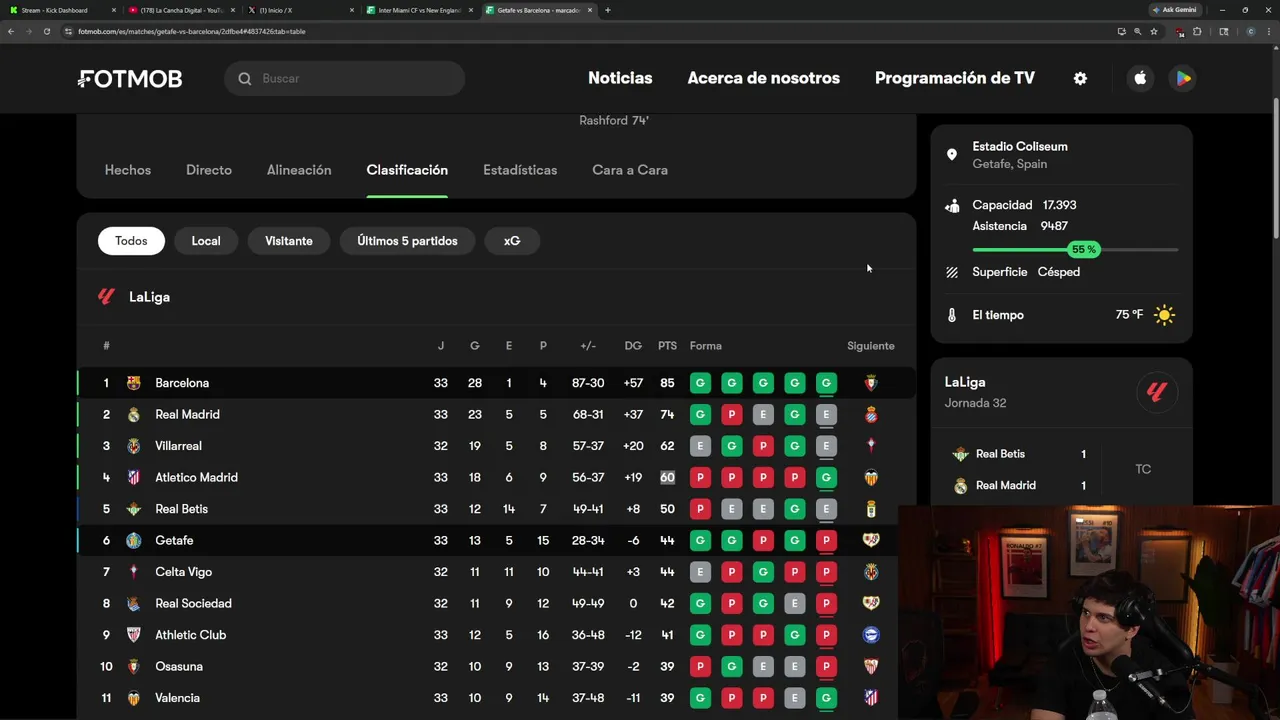This screenshot has width=1280, height=720.
Task: Click the Atletico Madrid crest
Action: tap(134, 477)
